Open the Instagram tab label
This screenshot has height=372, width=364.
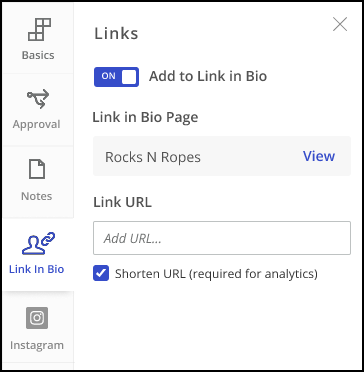(x=37, y=345)
